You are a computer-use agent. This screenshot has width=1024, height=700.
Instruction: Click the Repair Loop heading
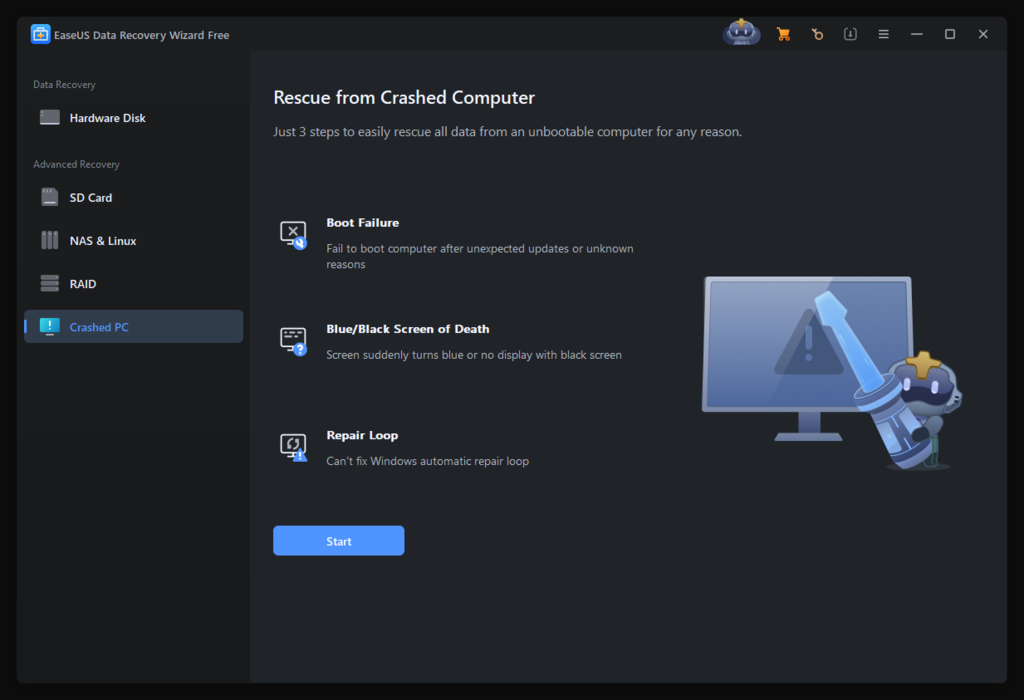(362, 436)
